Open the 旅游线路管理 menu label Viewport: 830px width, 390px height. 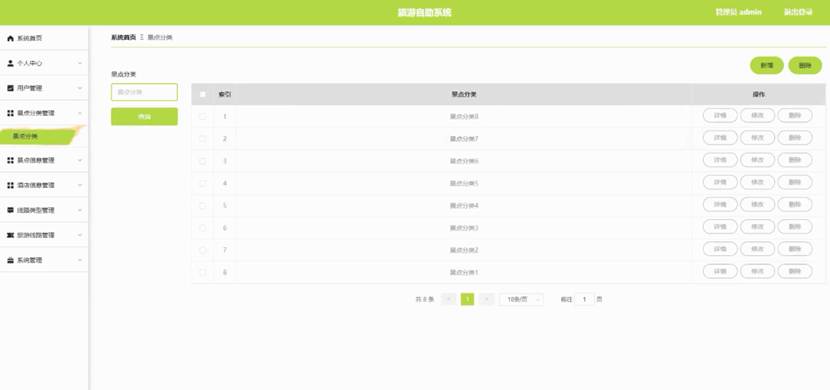tap(35, 235)
